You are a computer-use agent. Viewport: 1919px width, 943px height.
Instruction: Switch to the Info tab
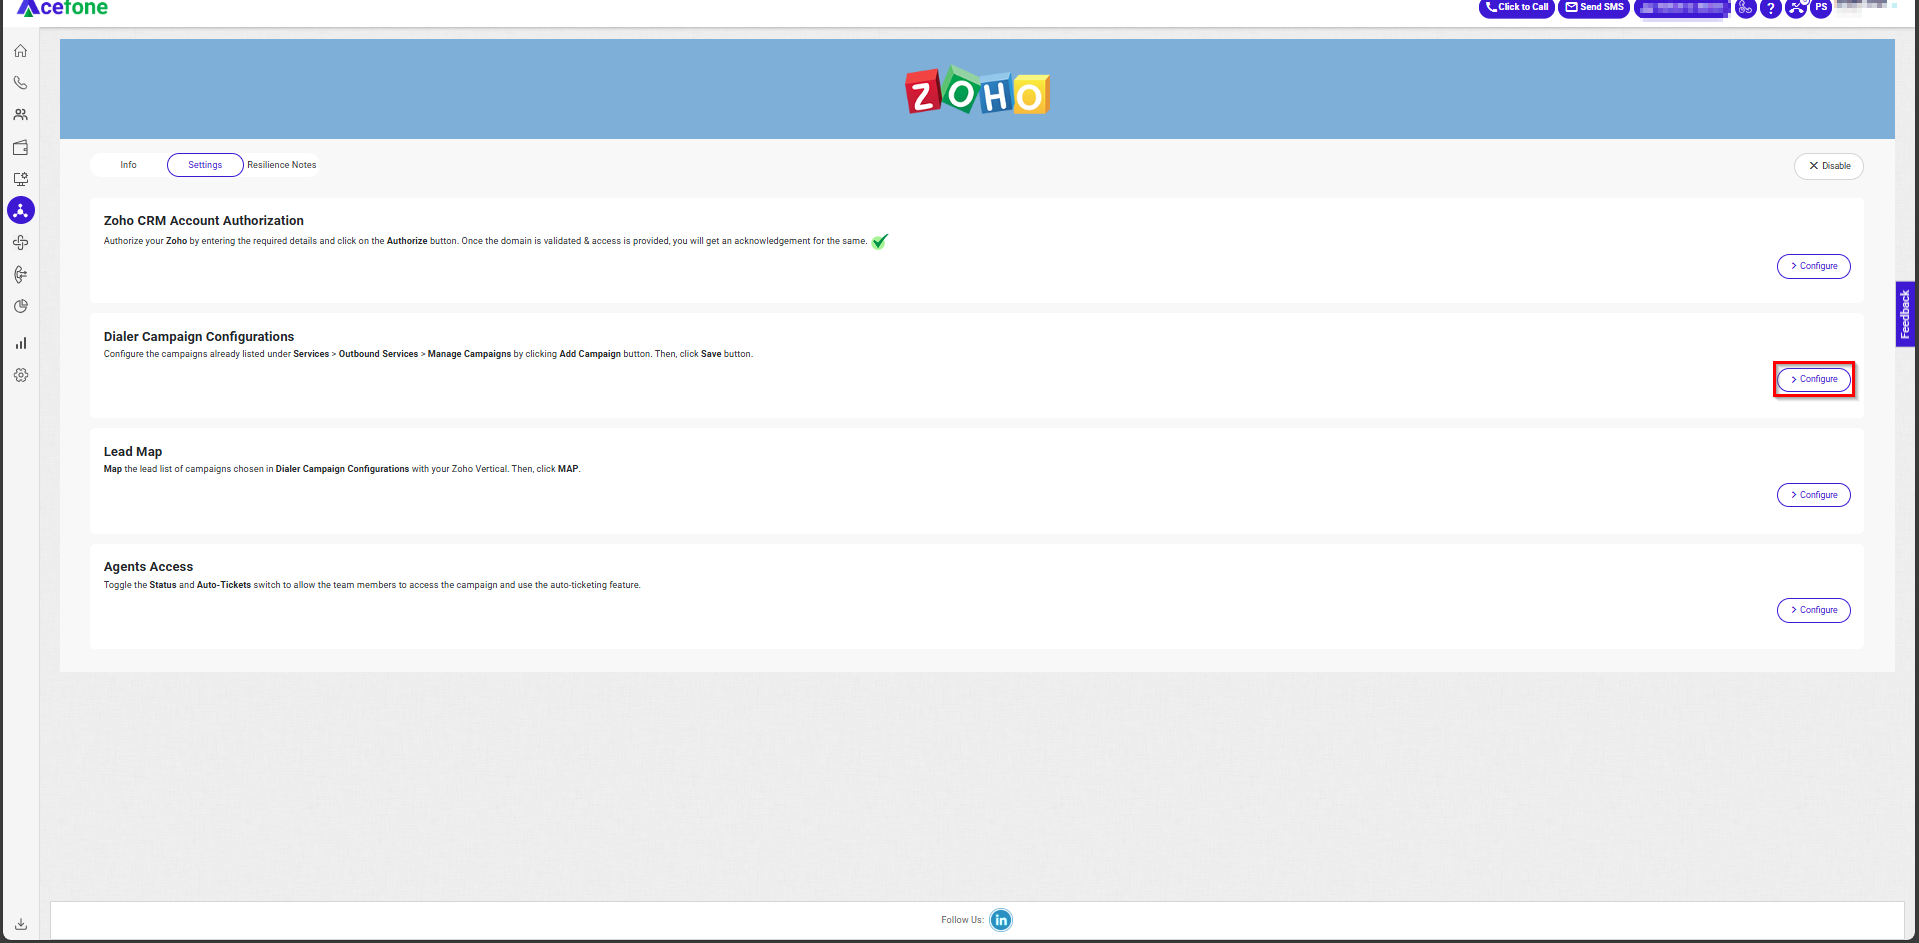pos(128,165)
